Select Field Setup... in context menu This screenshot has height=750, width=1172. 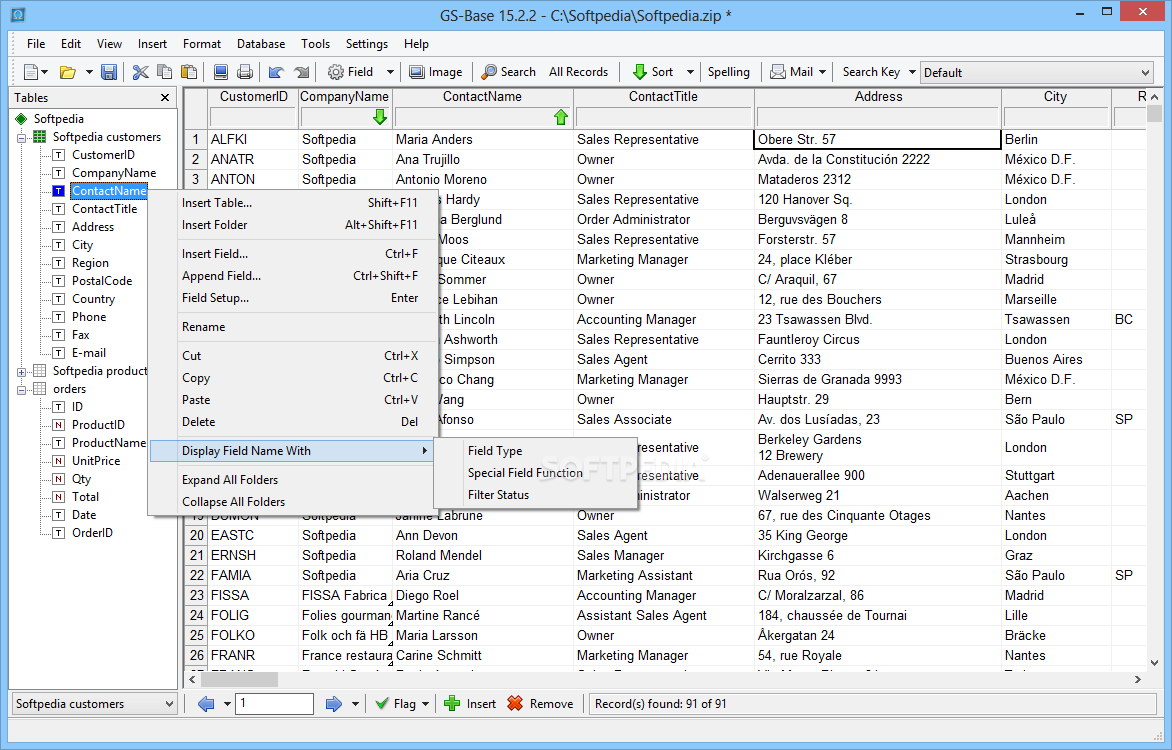tap(215, 298)
